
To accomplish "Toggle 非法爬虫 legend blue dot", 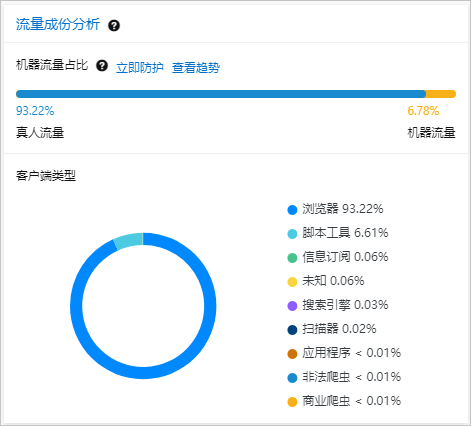I will click(292, 378).
